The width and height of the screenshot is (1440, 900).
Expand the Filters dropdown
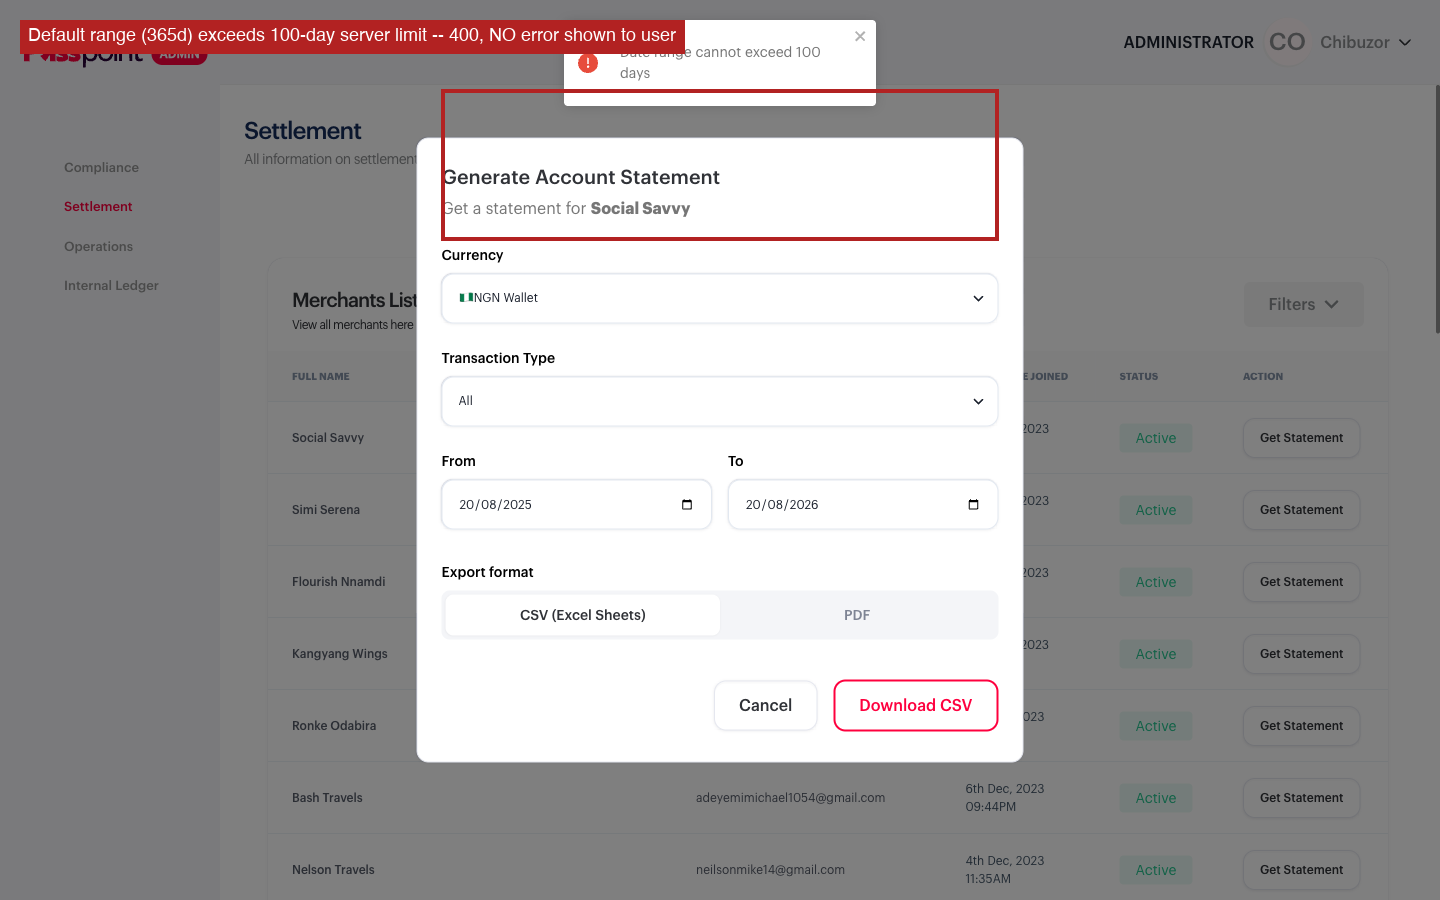coord(1303,304)
